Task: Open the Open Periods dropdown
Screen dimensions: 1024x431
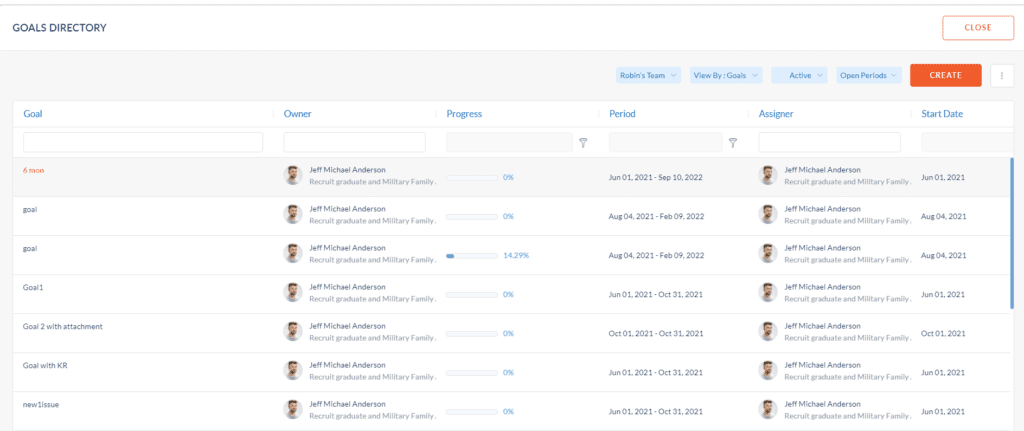Action: [x=869, y=75]
